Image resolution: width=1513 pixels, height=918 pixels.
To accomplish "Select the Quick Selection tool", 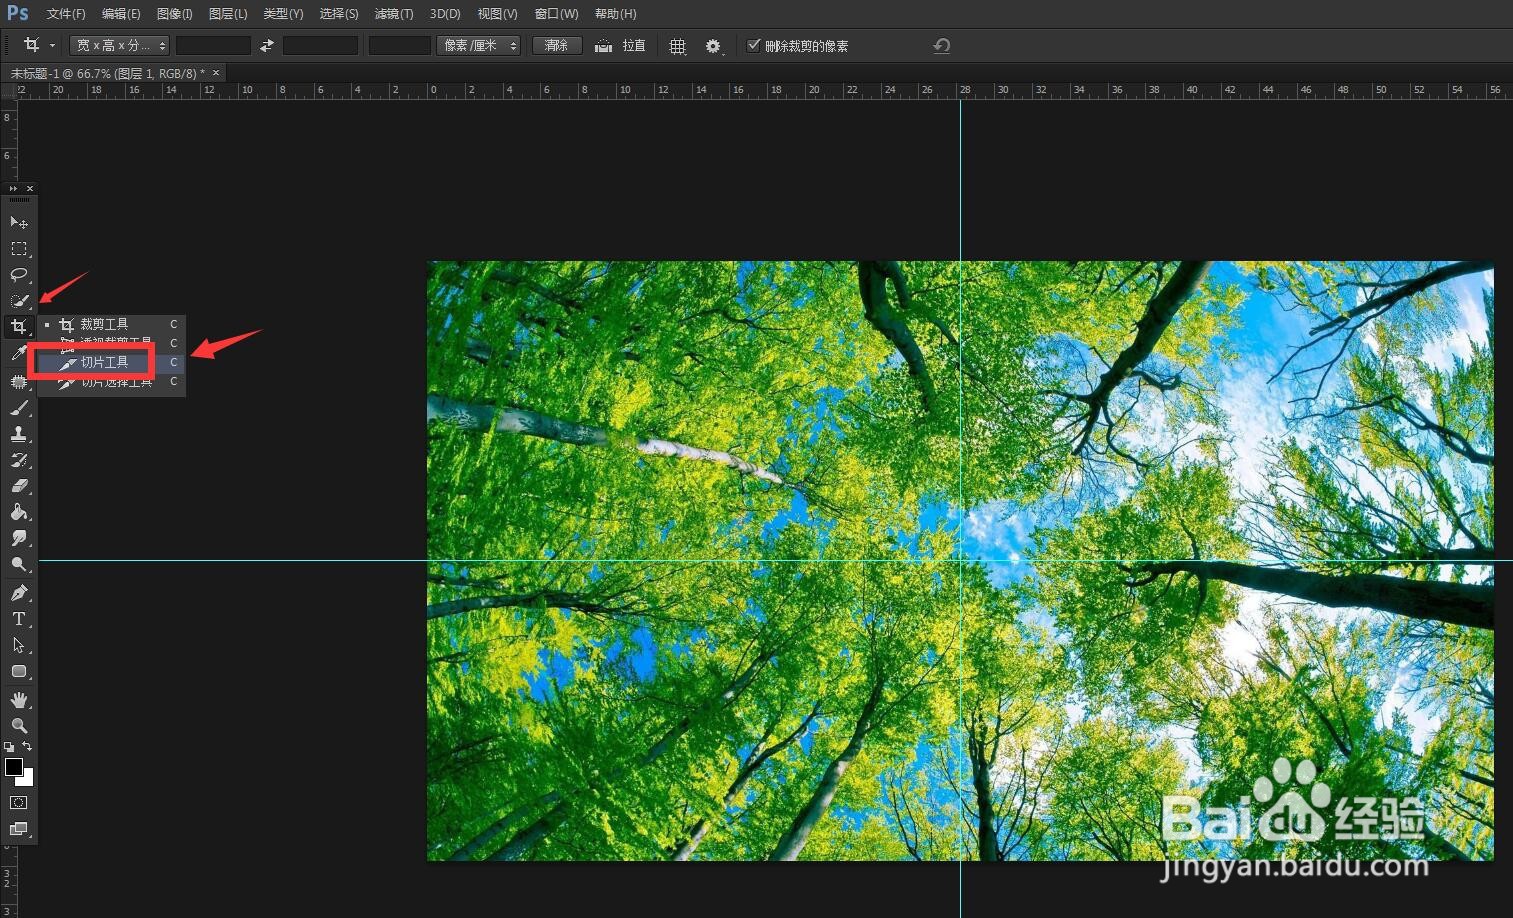I will [18, 300].
